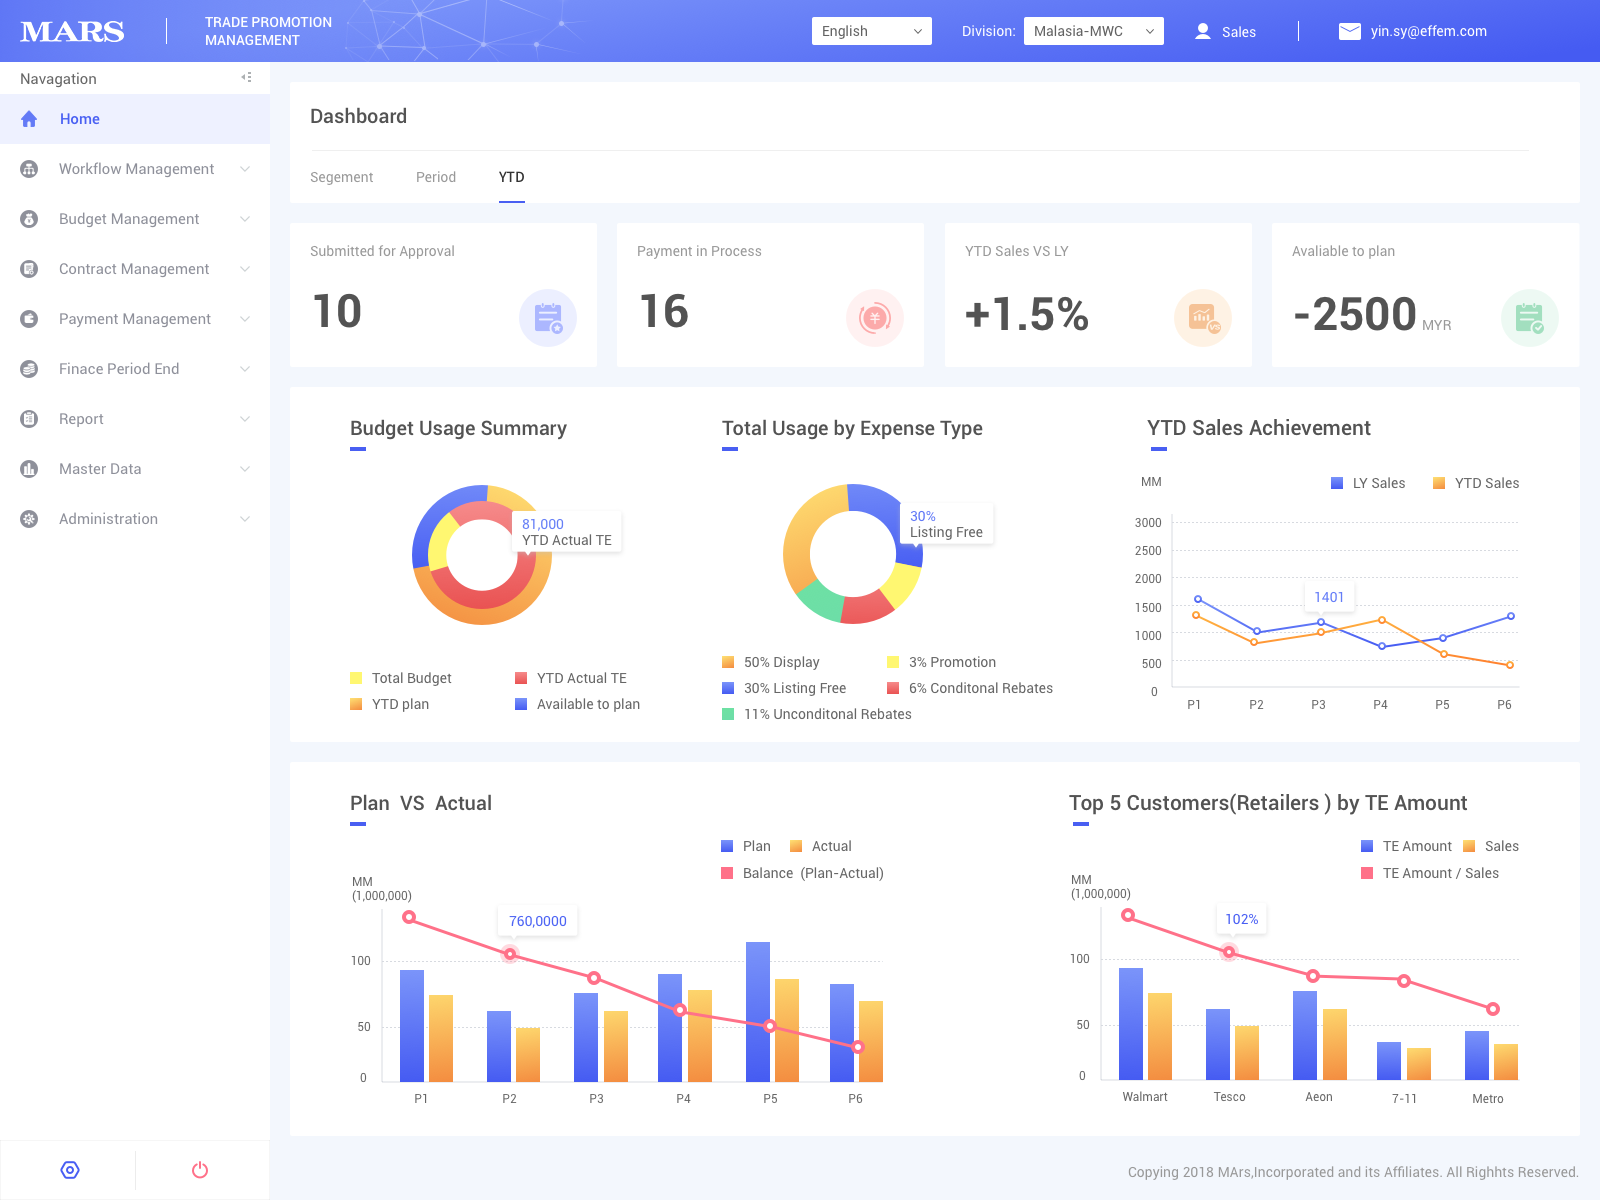Open Workflow Management menu item
Viewport: 1600px width, 1200px height.
point(135,169)
